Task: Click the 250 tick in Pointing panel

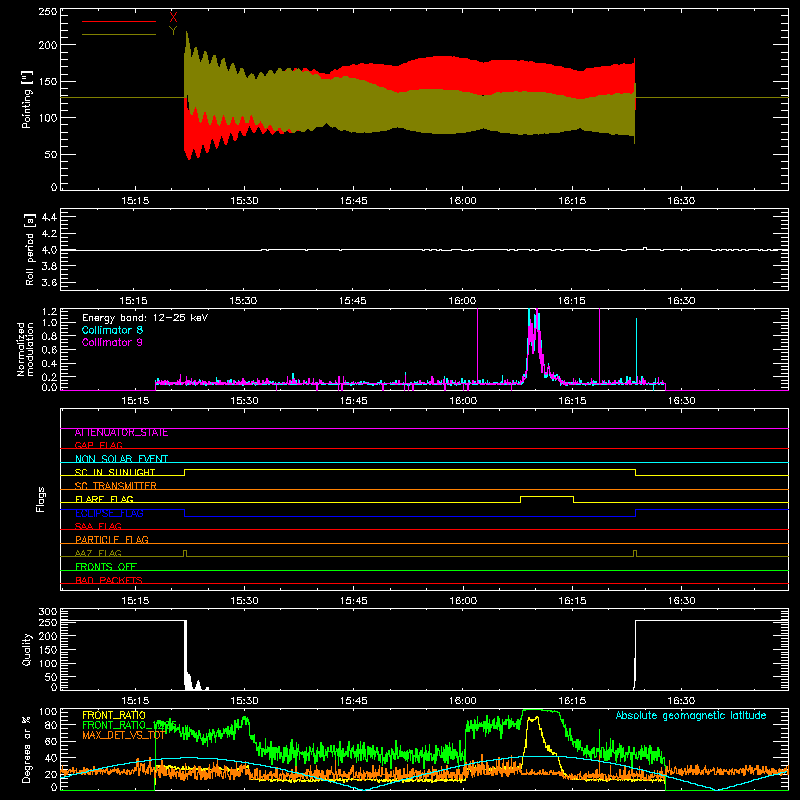Action: 48,11
